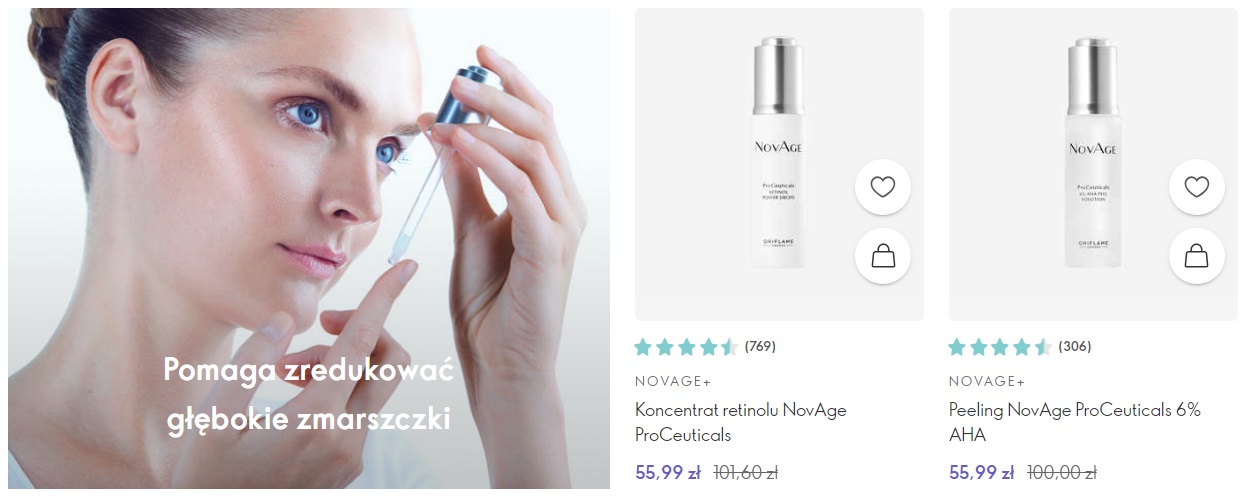Select NOVAGE+ brand label above Peeling NovAge
The height and width of the screenshot is (500, 1250).
(987, 381)
